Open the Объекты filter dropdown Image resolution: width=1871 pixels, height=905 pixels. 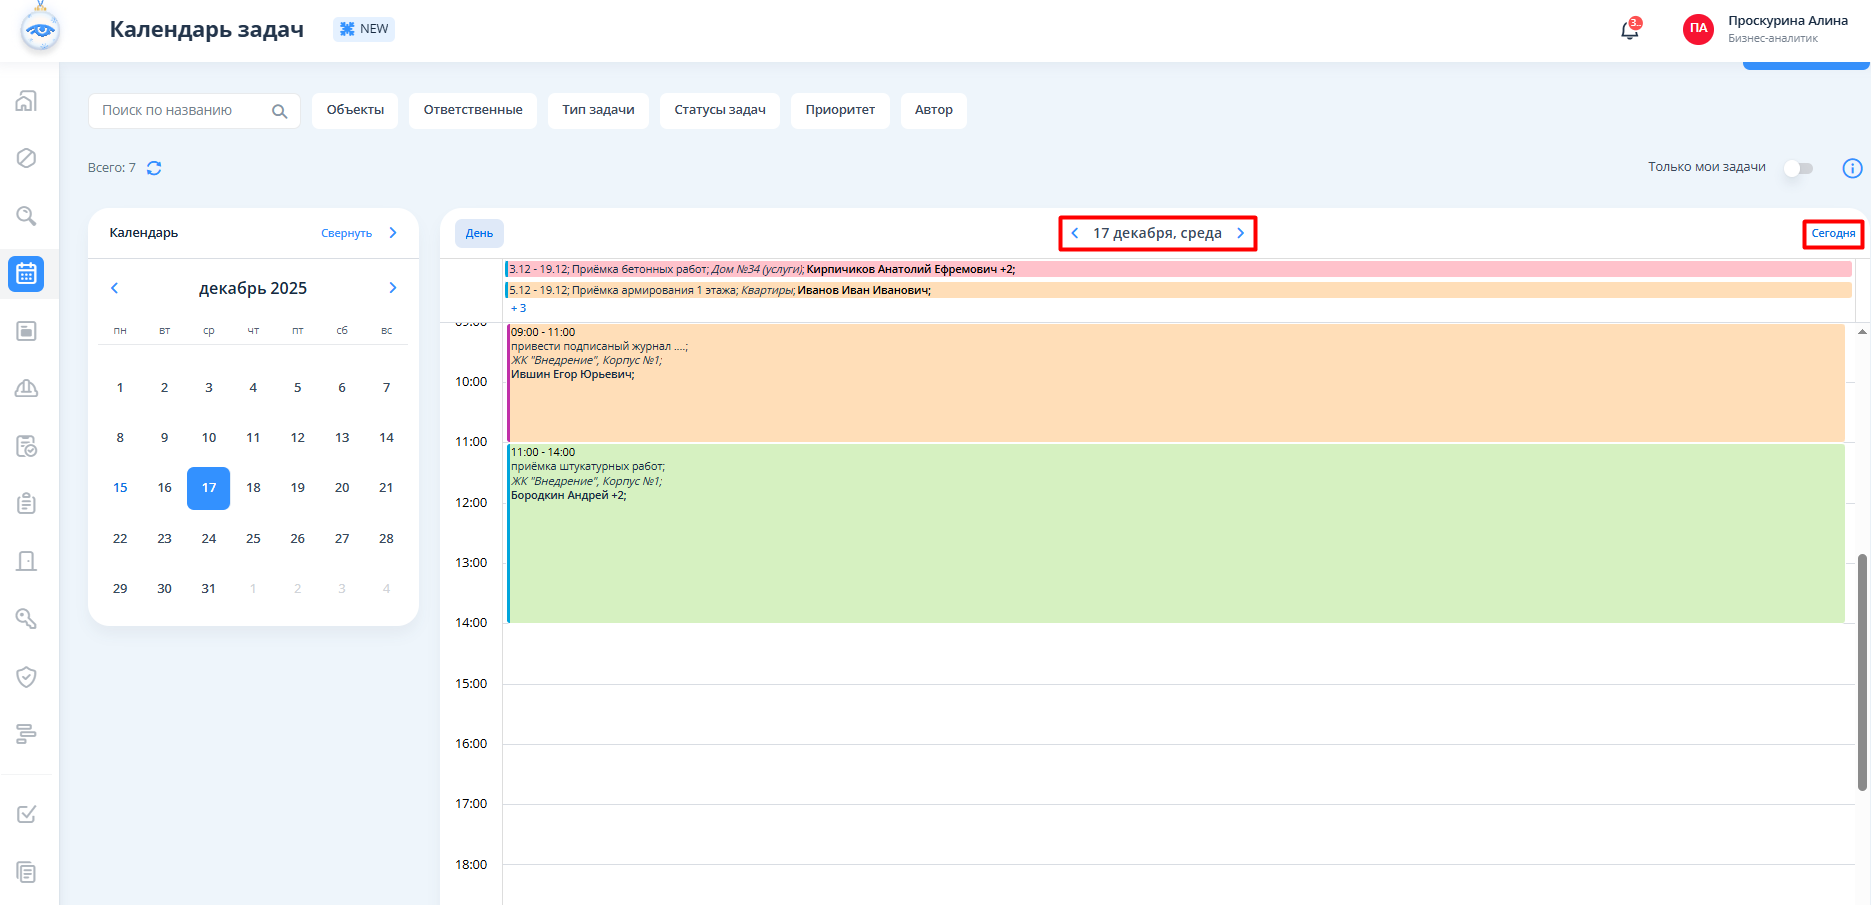pos(355,110)
